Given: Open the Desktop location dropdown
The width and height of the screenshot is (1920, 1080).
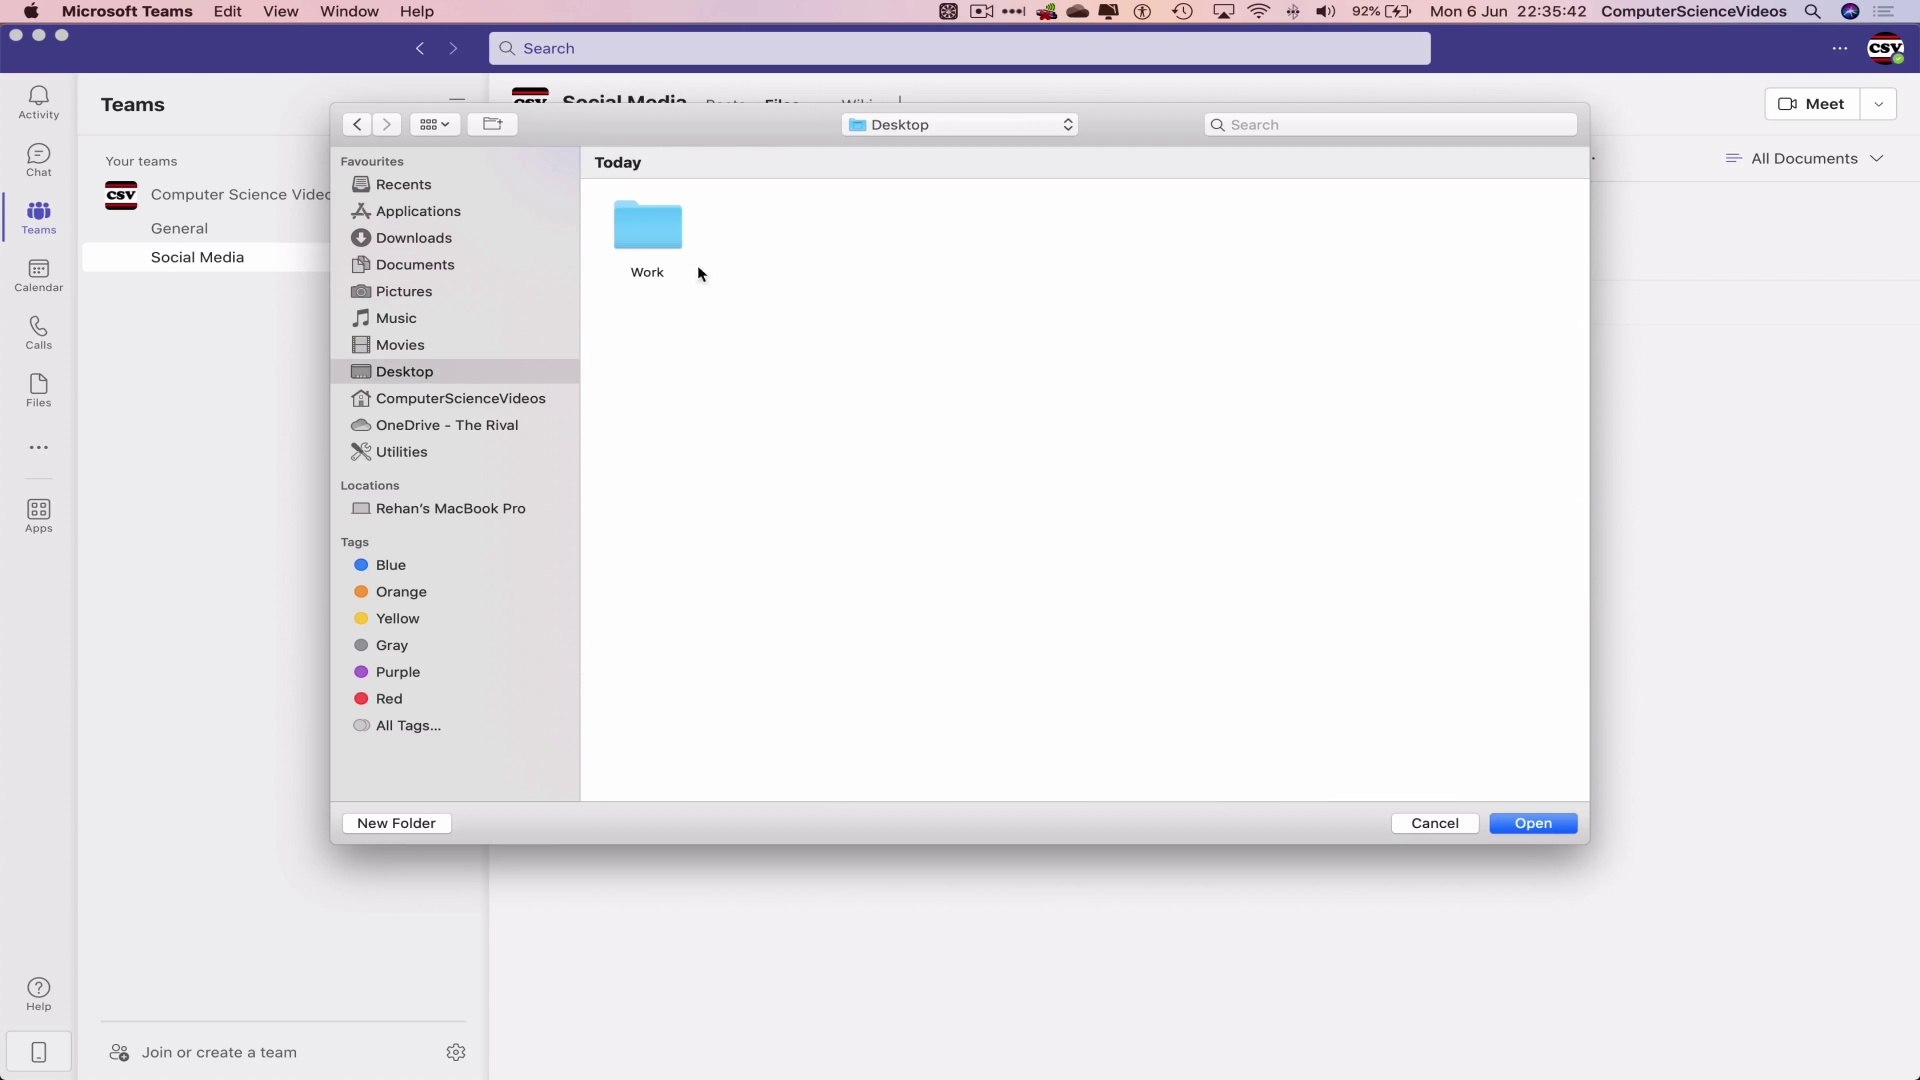Looking at the screenshot, I should click(959, 125).
